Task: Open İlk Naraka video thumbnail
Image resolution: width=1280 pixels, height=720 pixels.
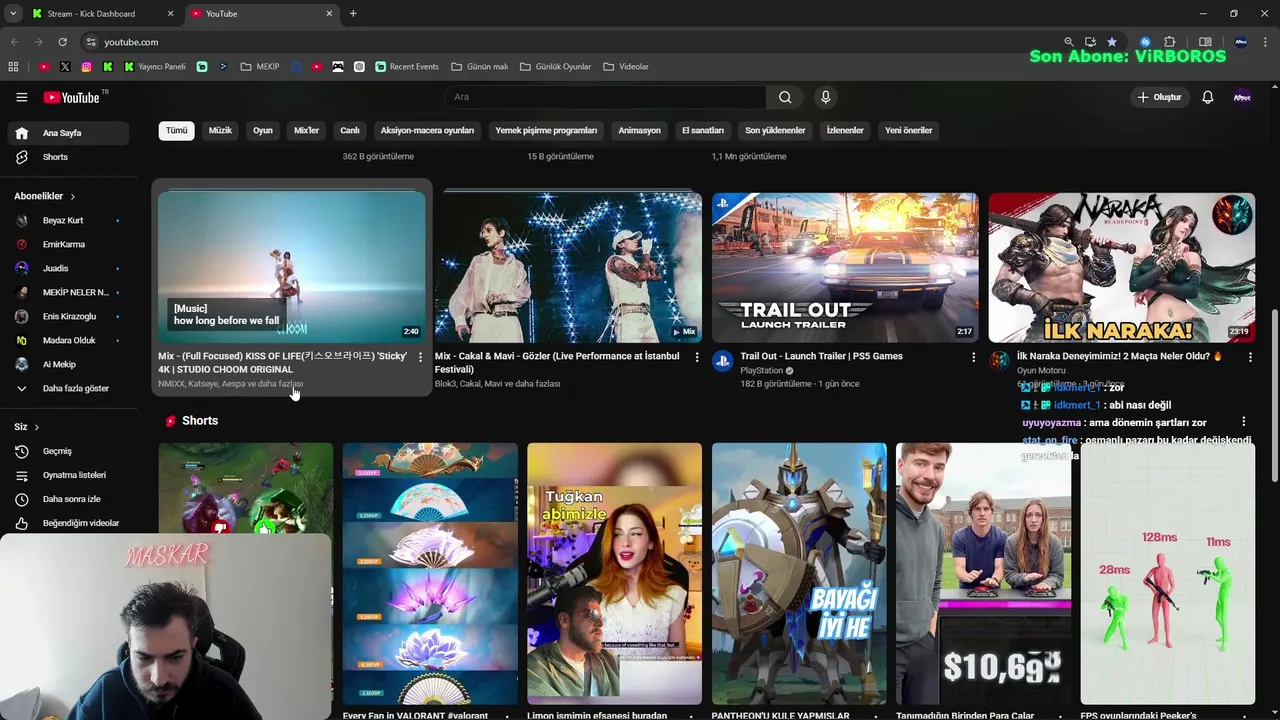Action: point(1122,267)
